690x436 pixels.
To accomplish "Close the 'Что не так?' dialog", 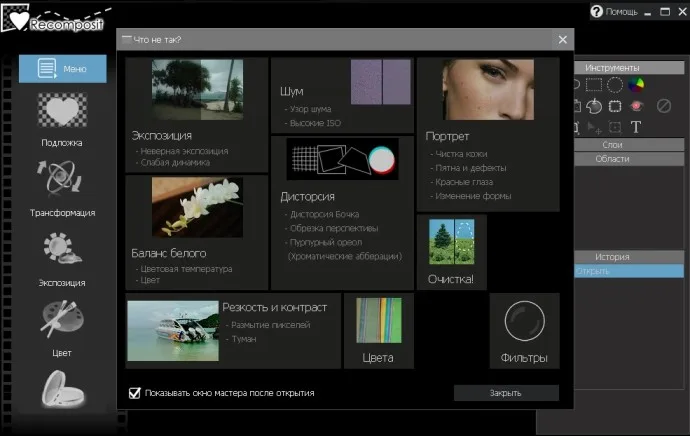I will coord(562,40).
